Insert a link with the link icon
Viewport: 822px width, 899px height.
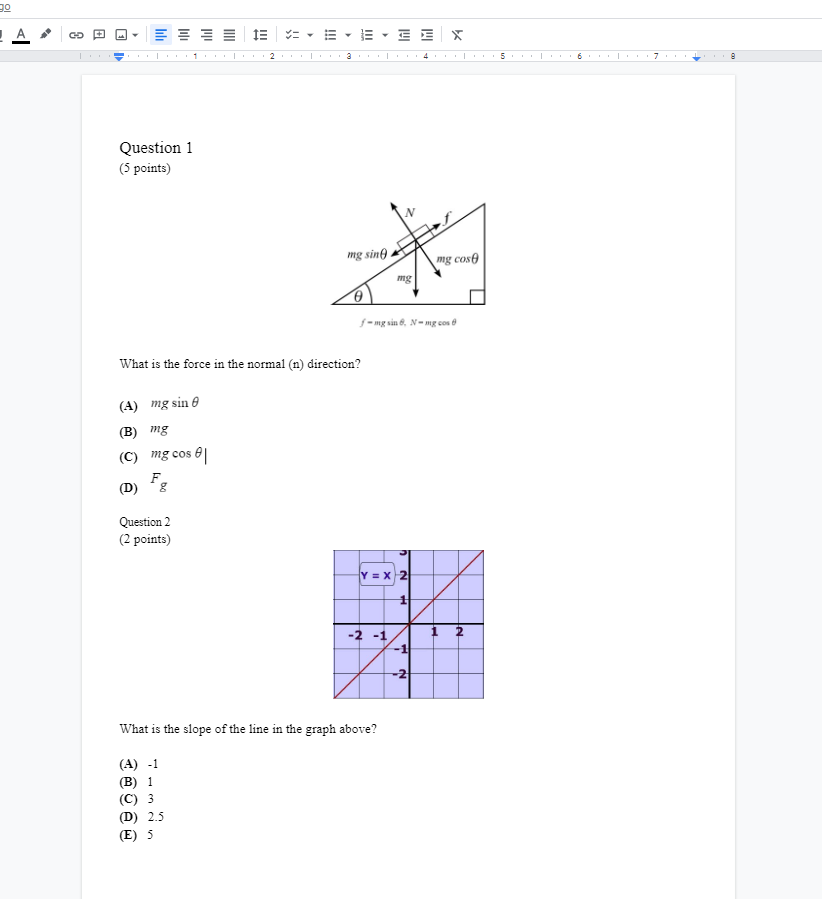point(76,35)
